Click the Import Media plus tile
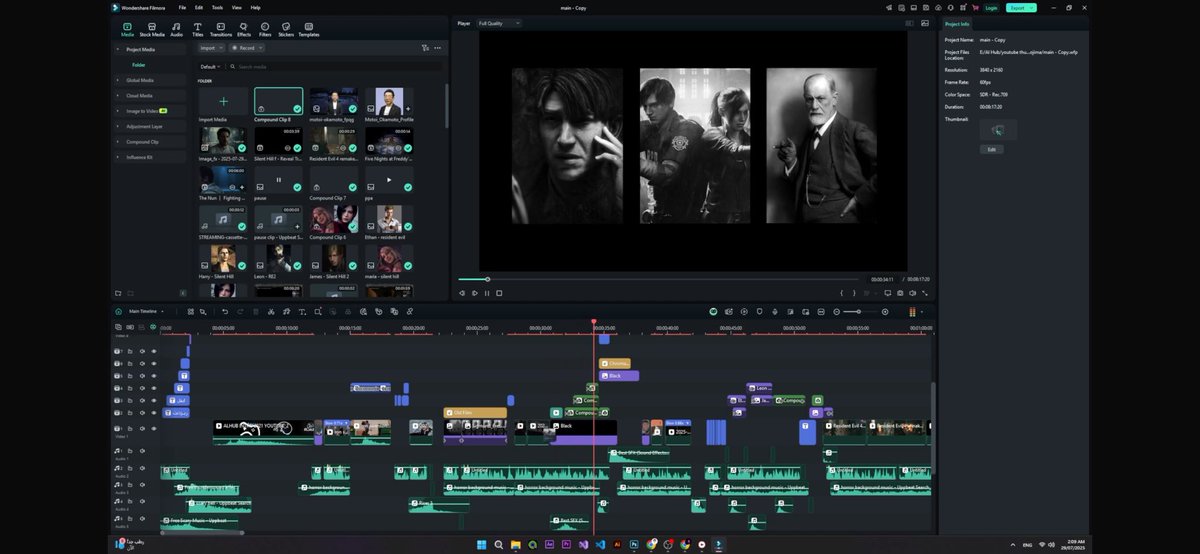Screen dimensions: 1200x554 coord(223,102)
